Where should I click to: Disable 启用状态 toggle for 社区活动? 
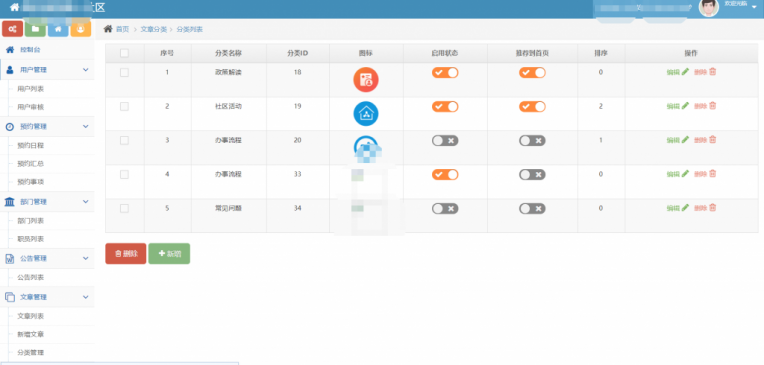tap(445, 107)
